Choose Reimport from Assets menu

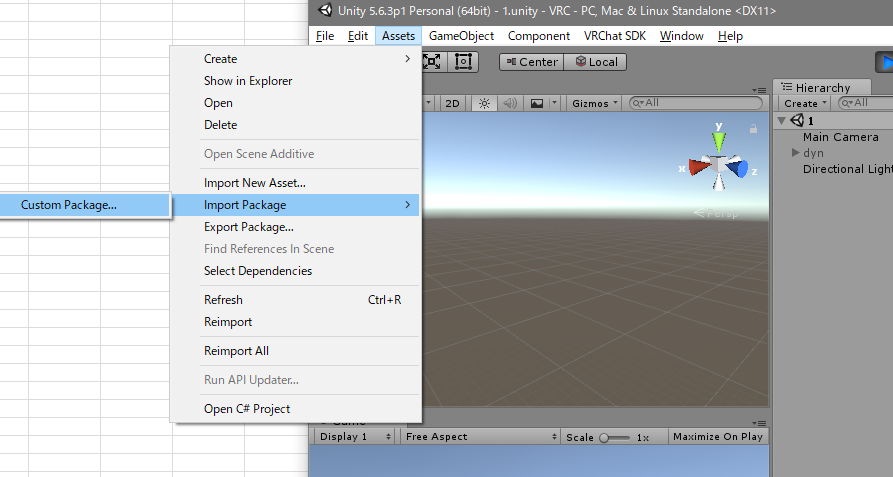coord(296,322)
